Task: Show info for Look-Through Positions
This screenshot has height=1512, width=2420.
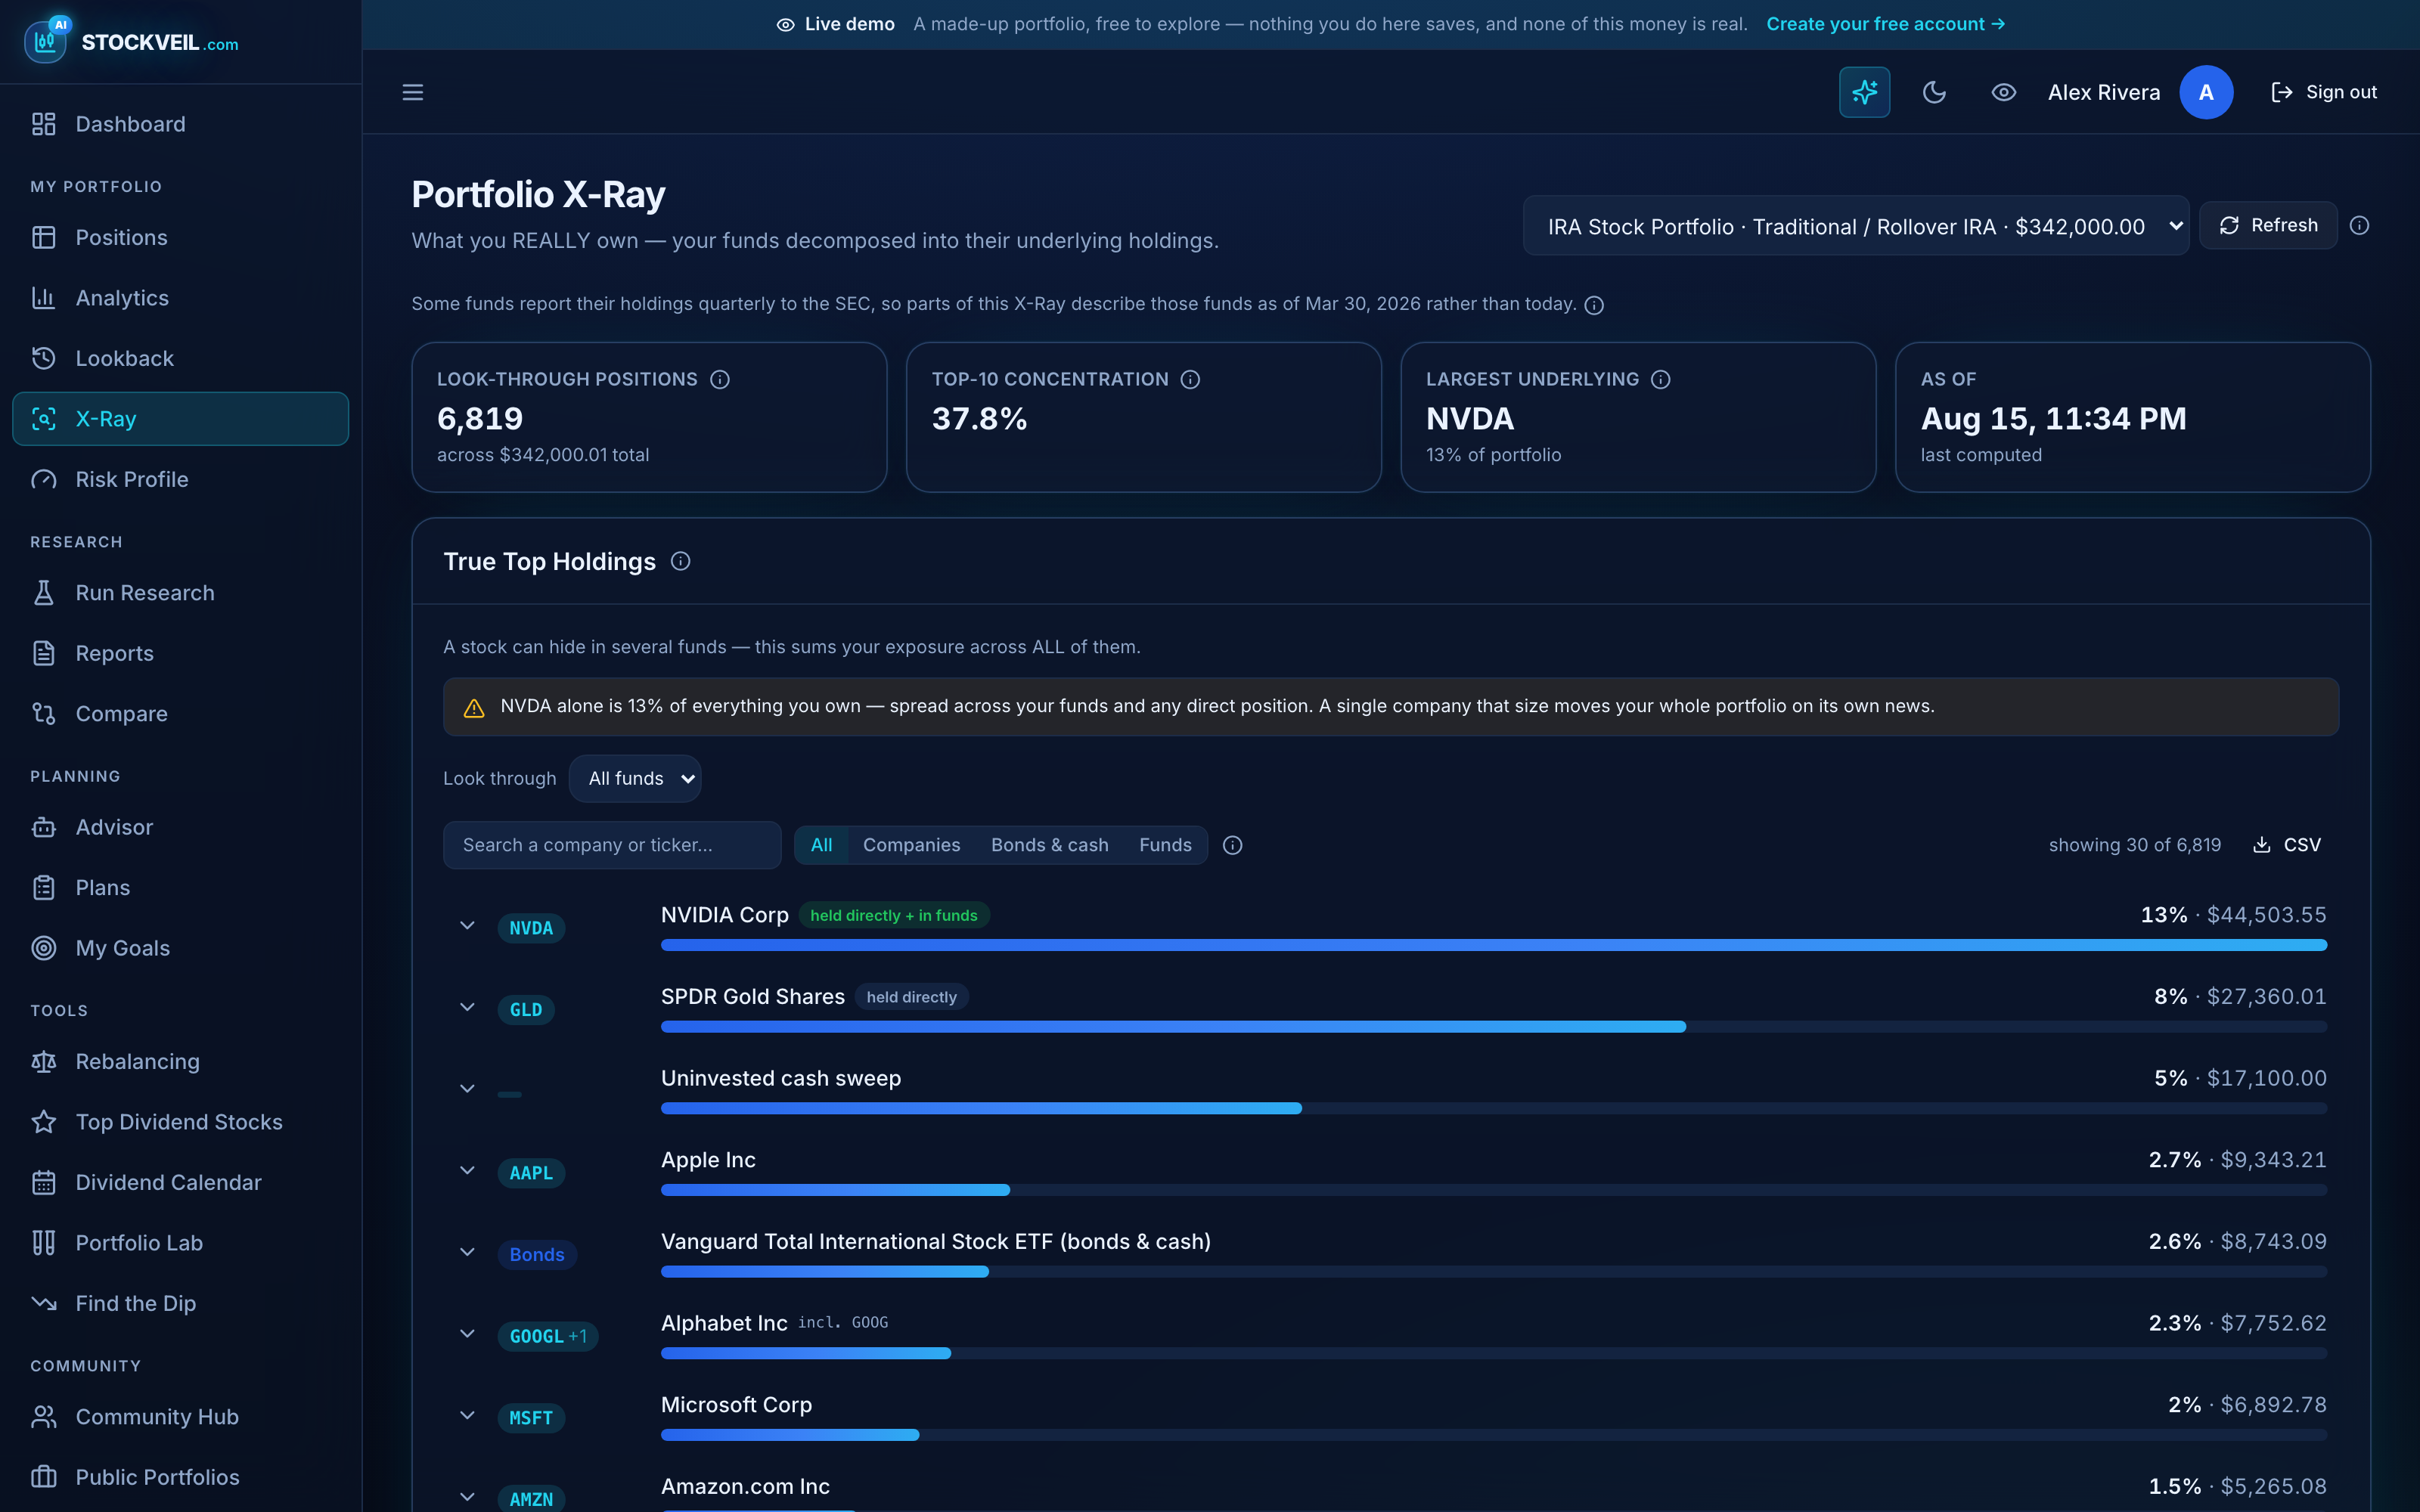Action: 720,379
